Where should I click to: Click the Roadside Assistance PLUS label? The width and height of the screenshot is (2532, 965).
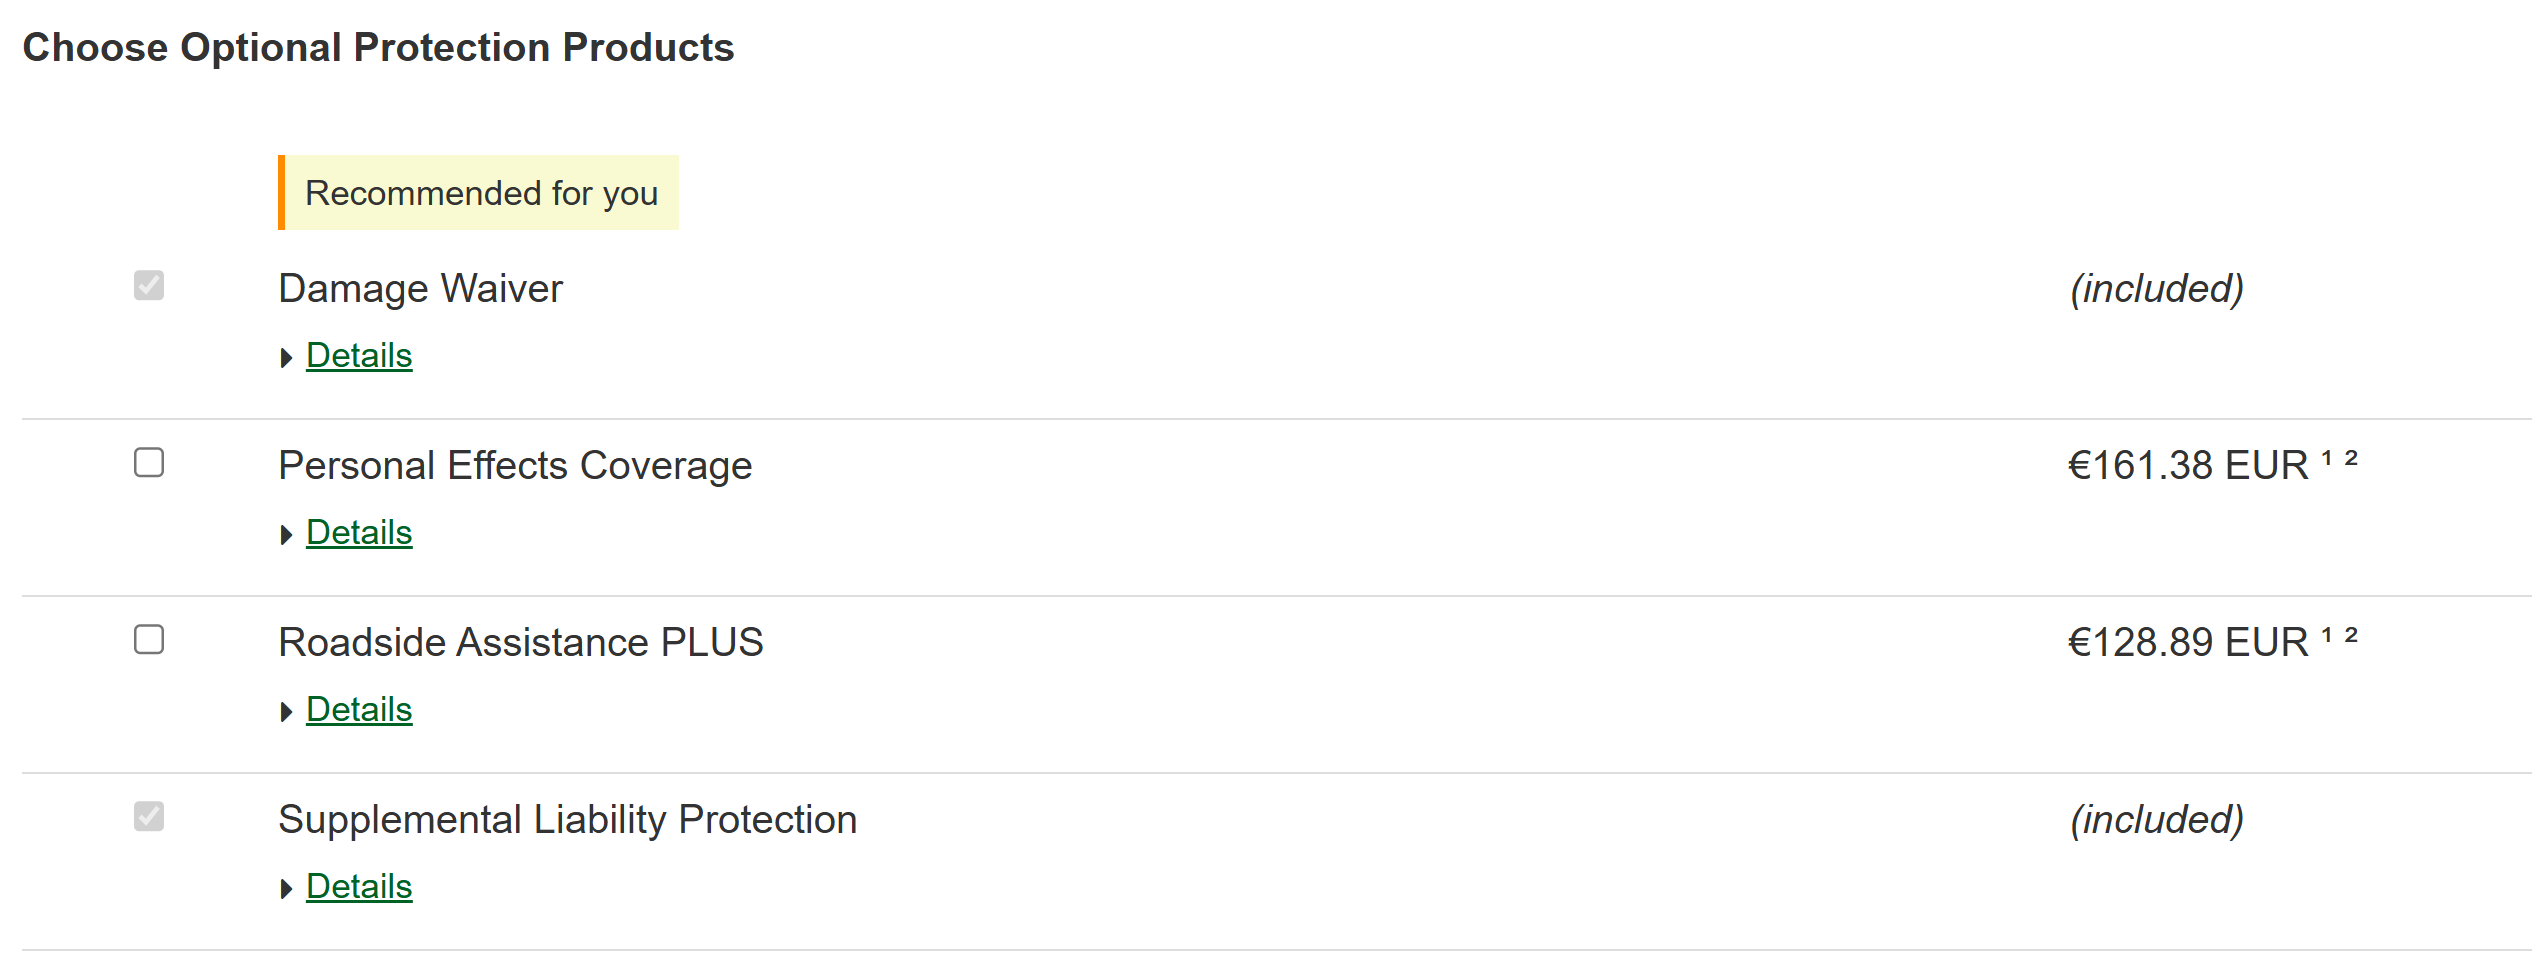click(520, 643)
